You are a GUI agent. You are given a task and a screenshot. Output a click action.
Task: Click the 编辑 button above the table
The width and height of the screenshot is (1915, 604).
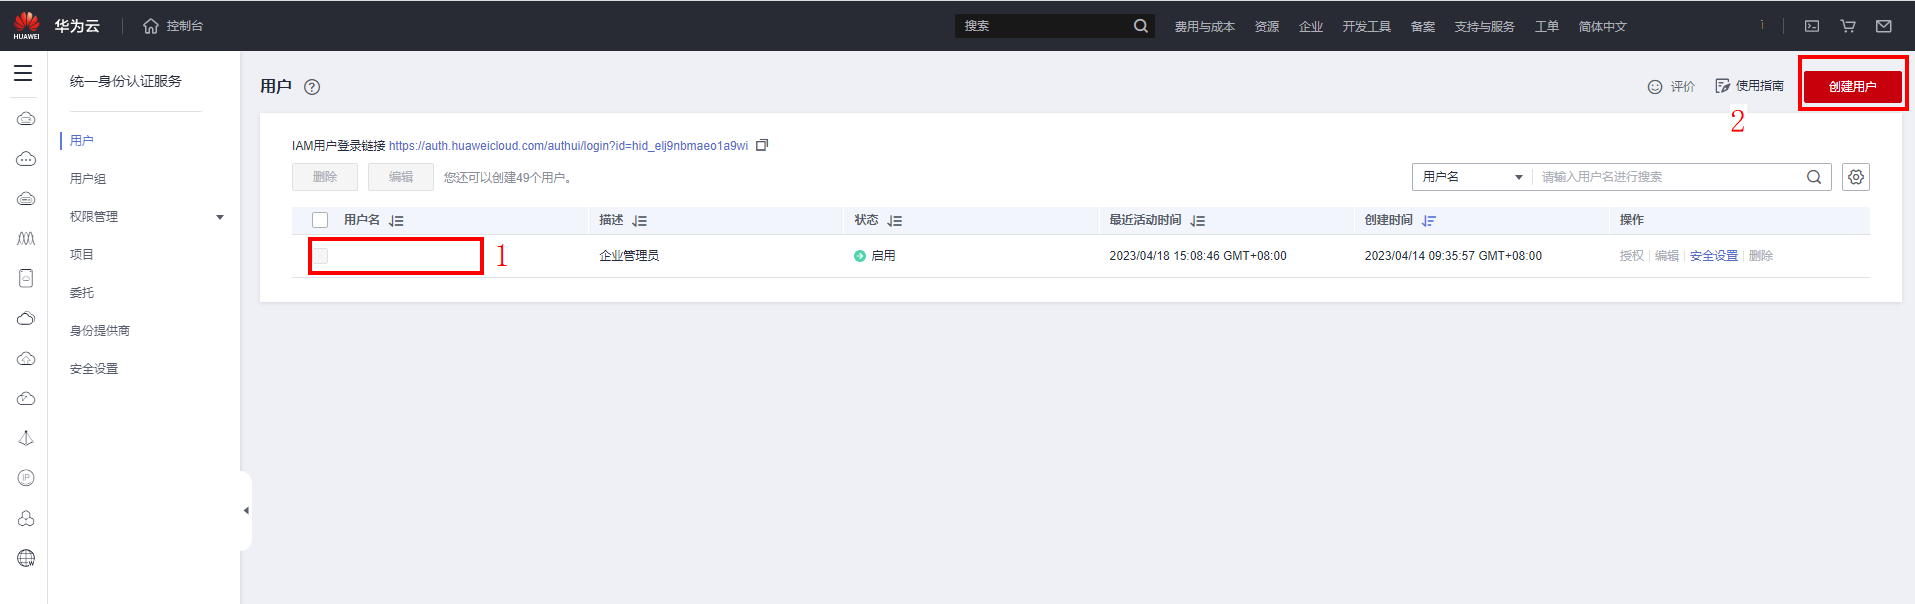(x=401, y=177)
